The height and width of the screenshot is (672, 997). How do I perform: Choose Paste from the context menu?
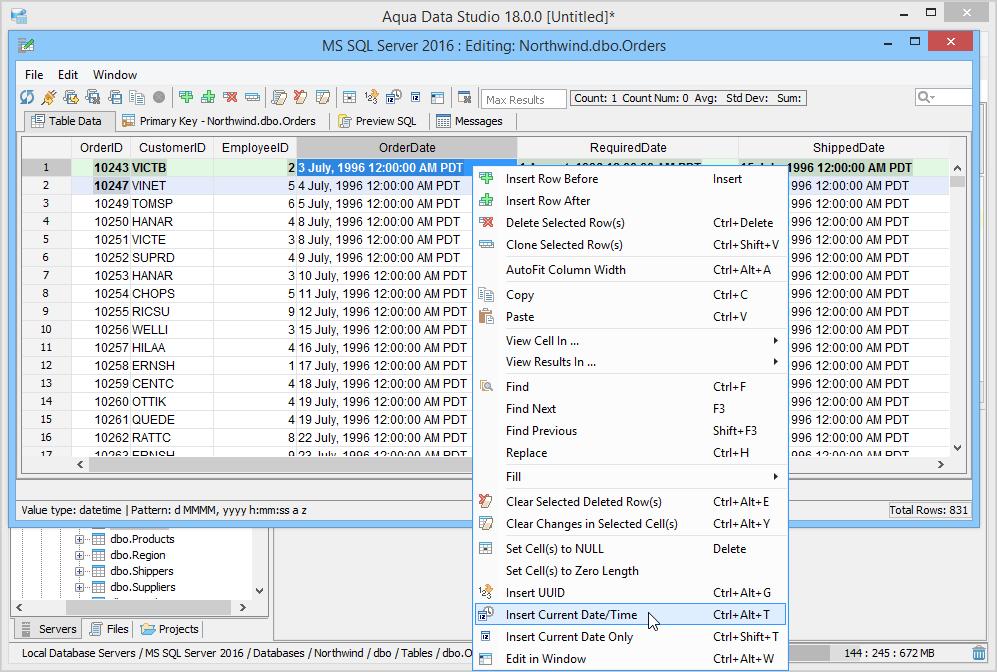point(631,317)
